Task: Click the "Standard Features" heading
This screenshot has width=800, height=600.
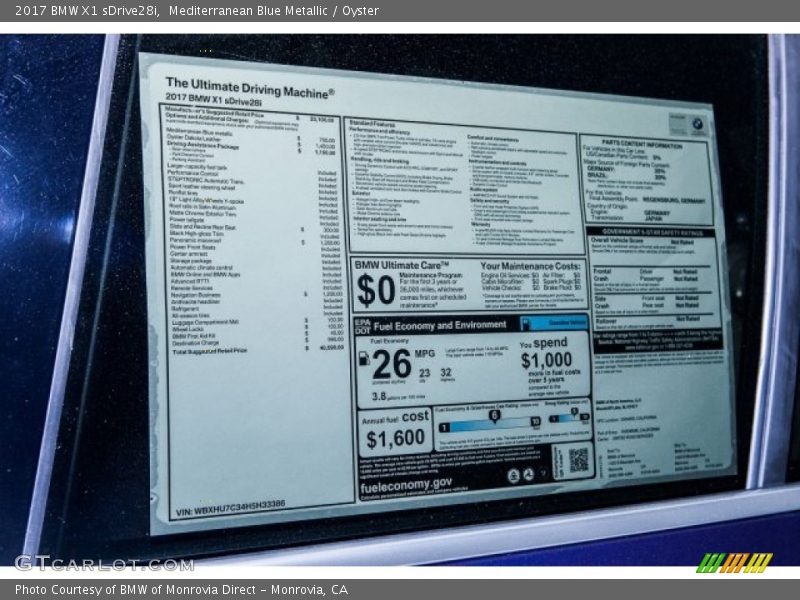Action: point(372,123)
